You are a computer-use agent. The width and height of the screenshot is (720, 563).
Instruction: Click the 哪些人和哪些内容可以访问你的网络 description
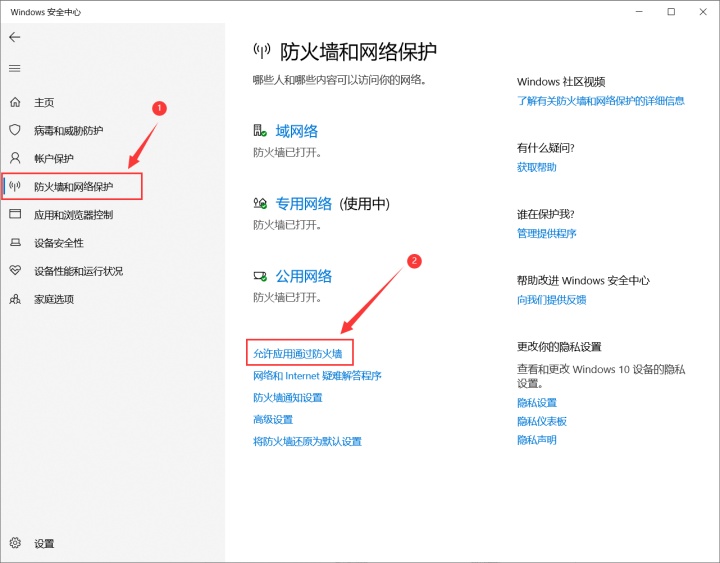click(x=340, y=80)
